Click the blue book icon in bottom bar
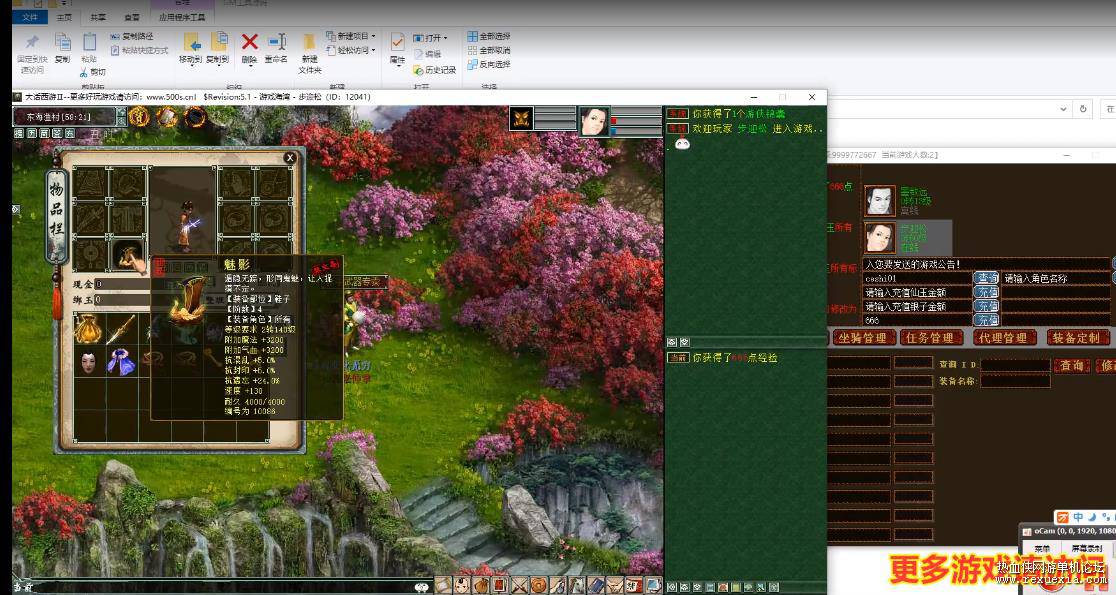Image resolution: width=1116 pixels, height=595 pixels. pyautogui.click(x=596, y=586)
